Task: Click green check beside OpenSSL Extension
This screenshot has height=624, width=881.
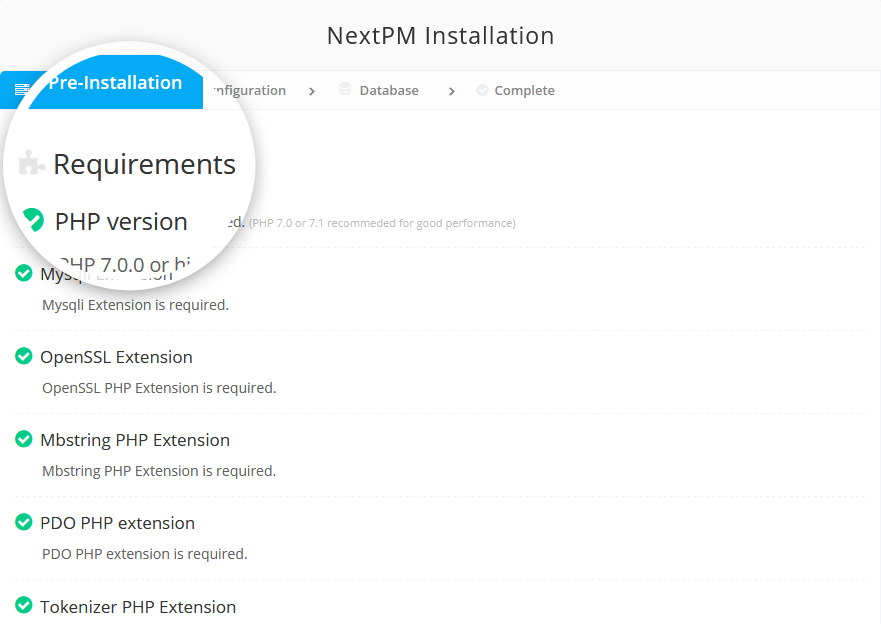Action: 24,356
